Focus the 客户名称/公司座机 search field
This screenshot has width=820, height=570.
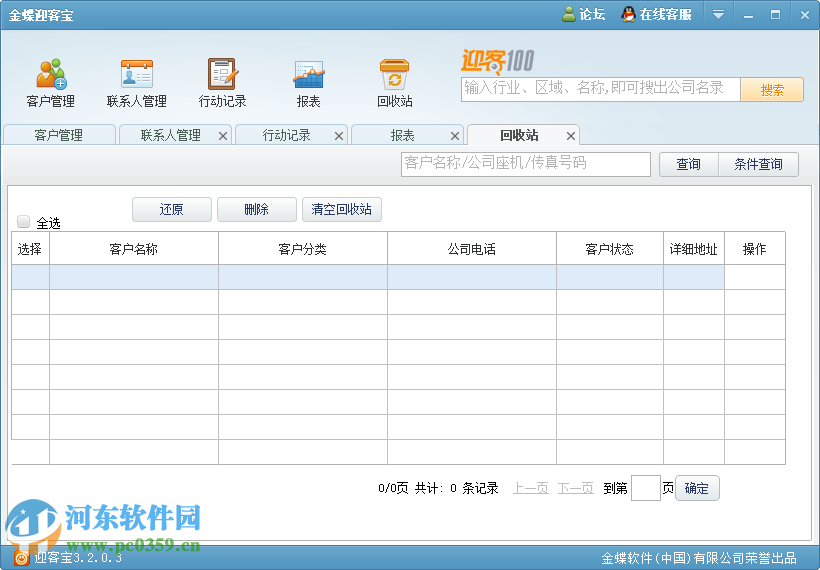click(x=526, y=164)
